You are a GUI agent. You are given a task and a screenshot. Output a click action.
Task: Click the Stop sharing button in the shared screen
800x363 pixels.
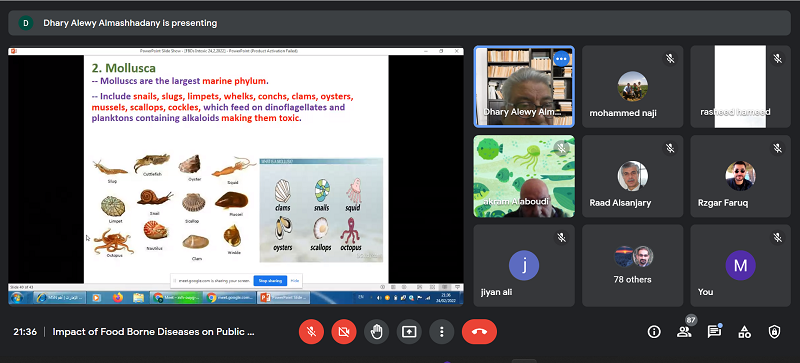[x=270, y=281]
